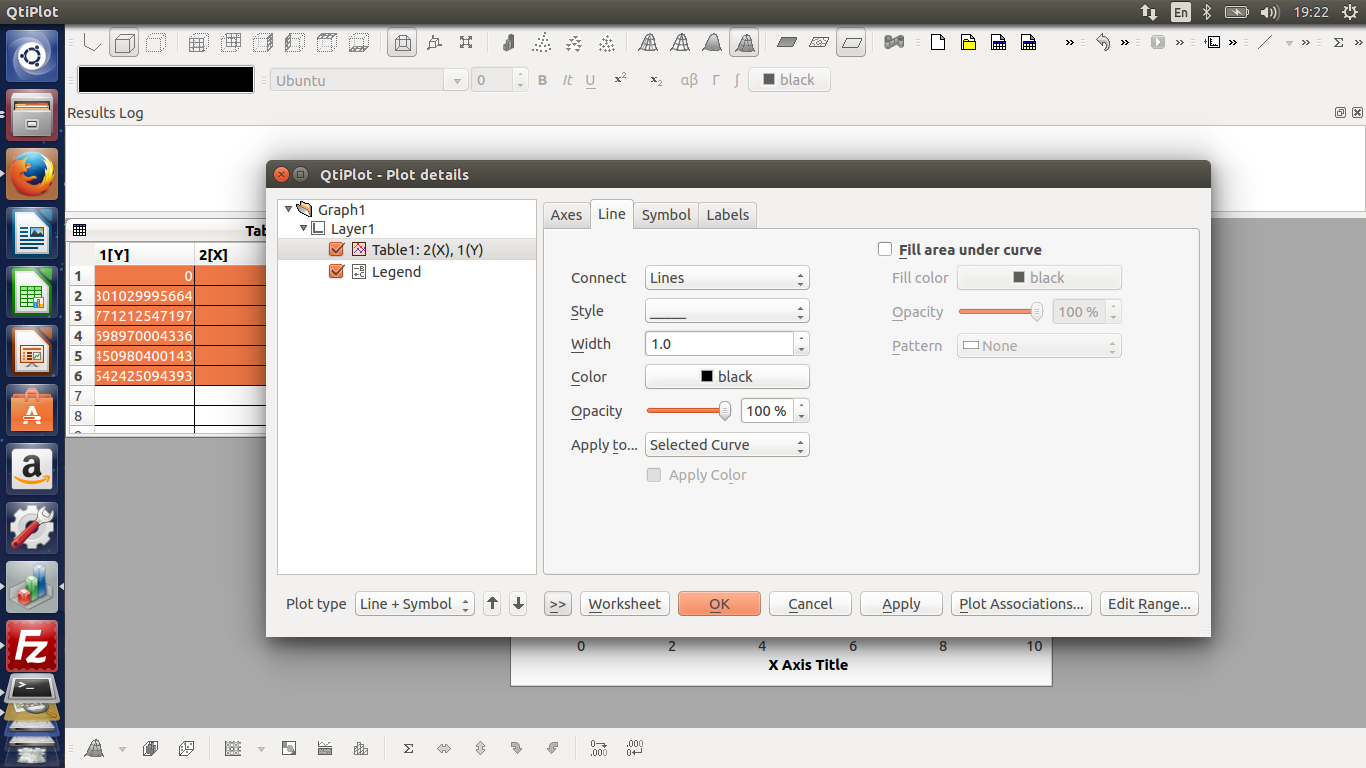Click the line Color black swatch button

pyautogui.click(x=727, y=377)
